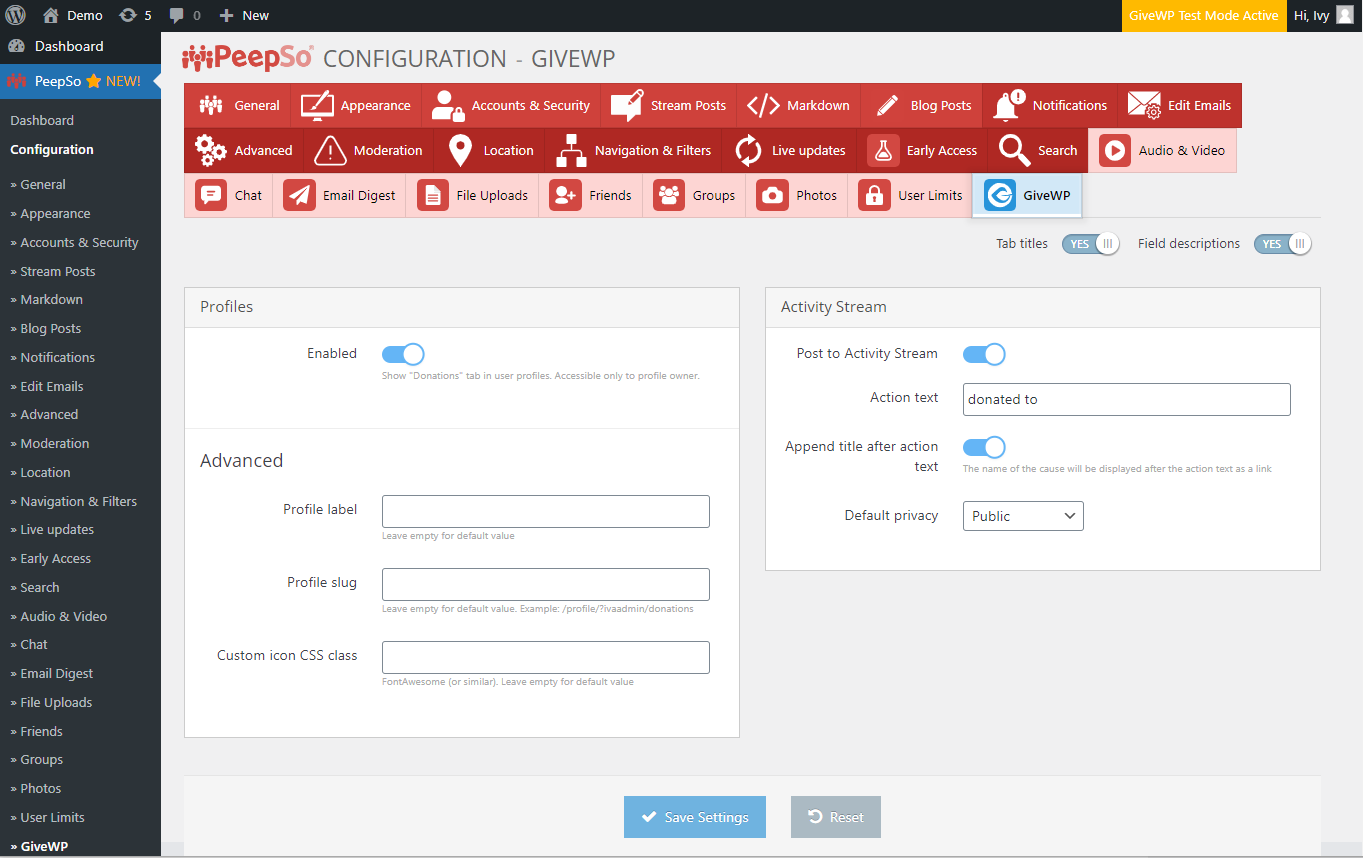Toggle the Field descriptions switch
This screenshot has width=1363, height=858.
pyautogui.click(x=1283, y=244)
